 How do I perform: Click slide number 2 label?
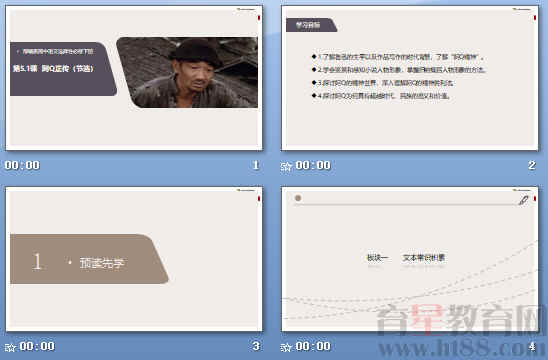coord(532,165)
